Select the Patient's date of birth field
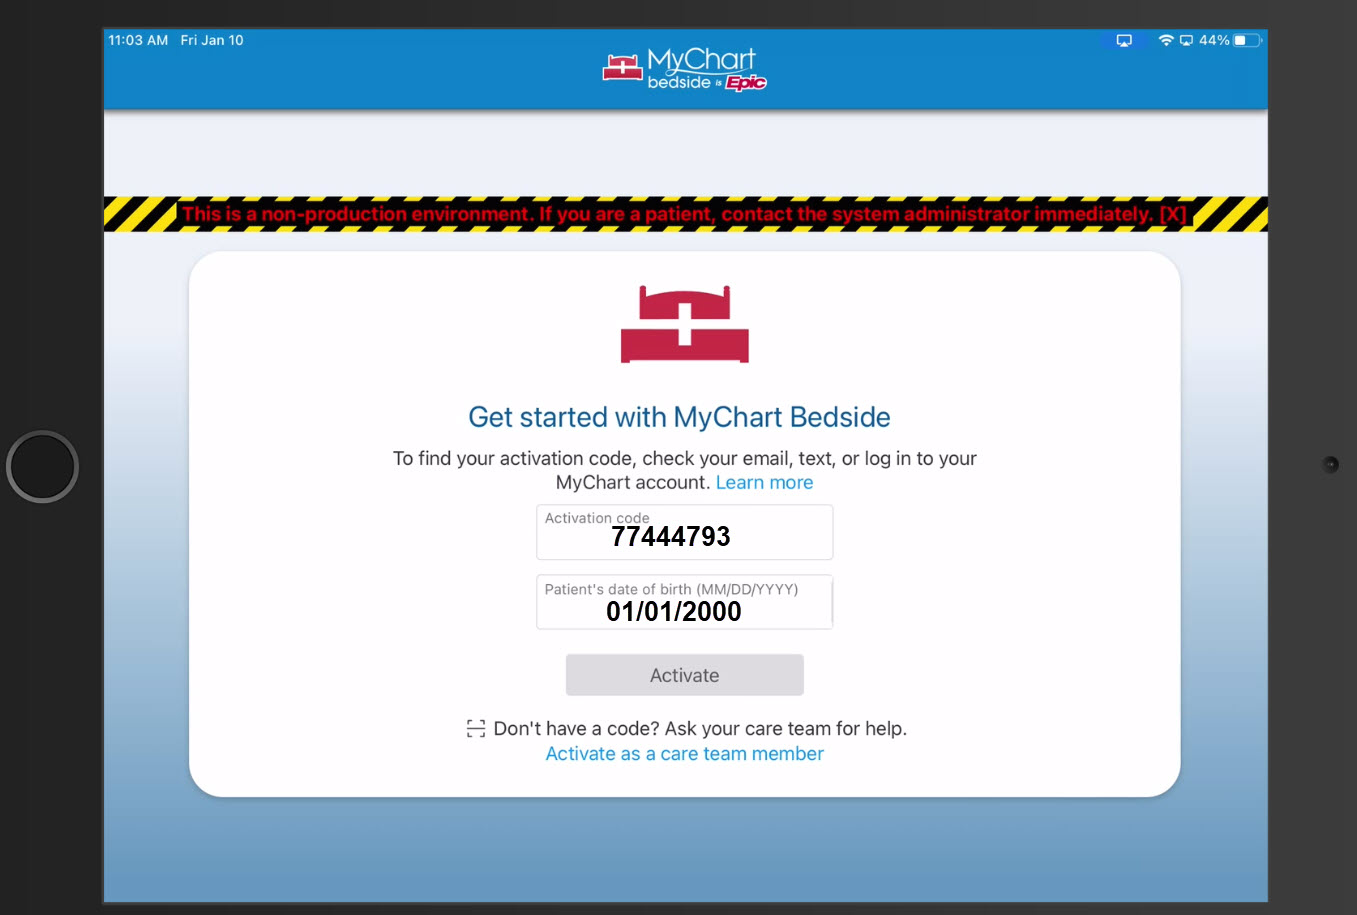1357x915 pixels. (685, 602)
